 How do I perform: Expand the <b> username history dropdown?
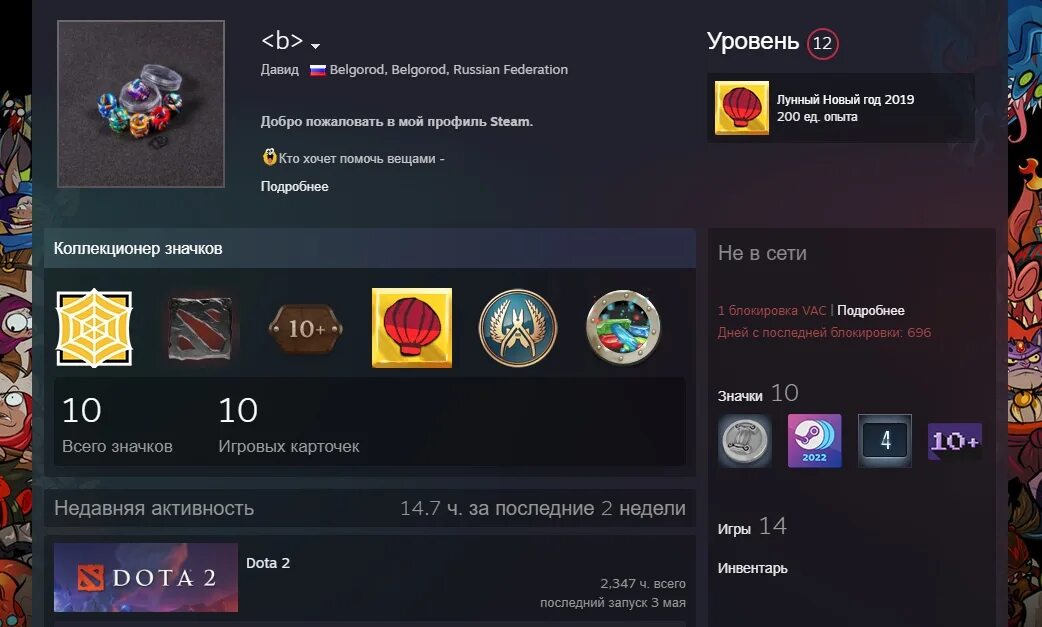pyautogui.click(x=316, y=46)
